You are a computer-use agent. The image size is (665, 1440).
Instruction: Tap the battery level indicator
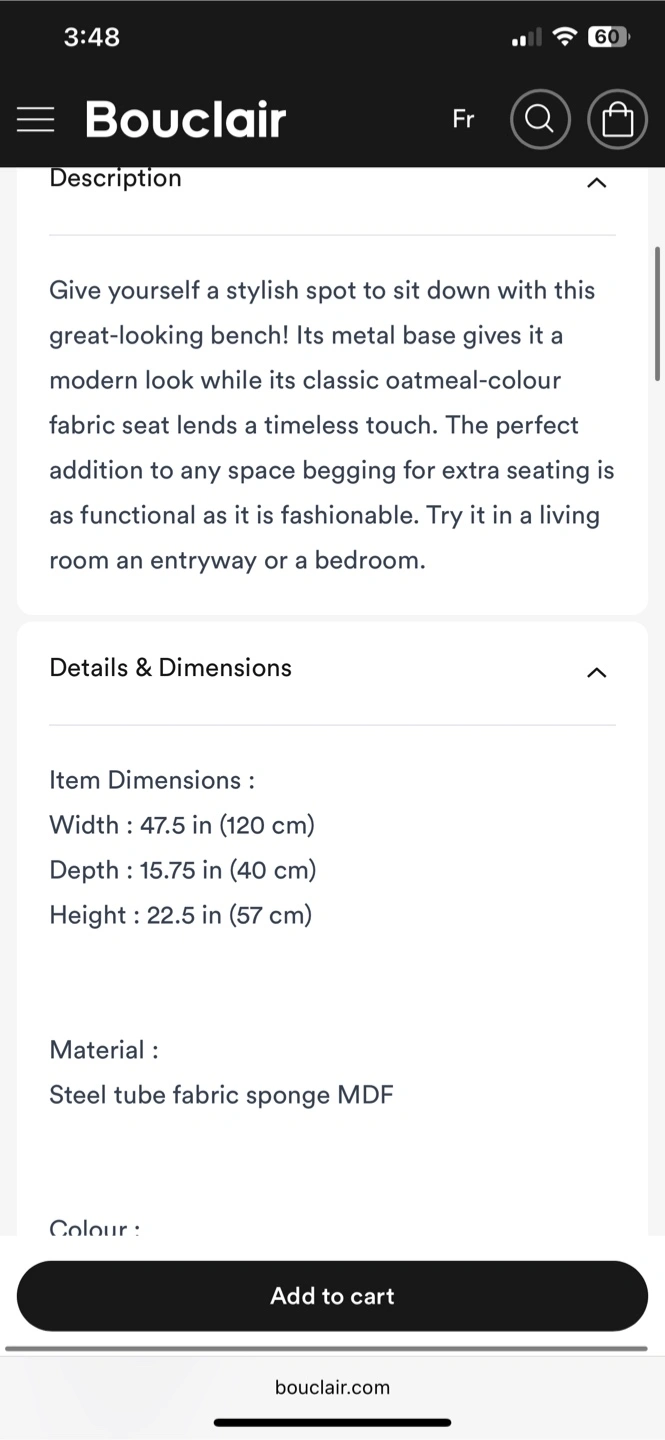coord(607,37)
